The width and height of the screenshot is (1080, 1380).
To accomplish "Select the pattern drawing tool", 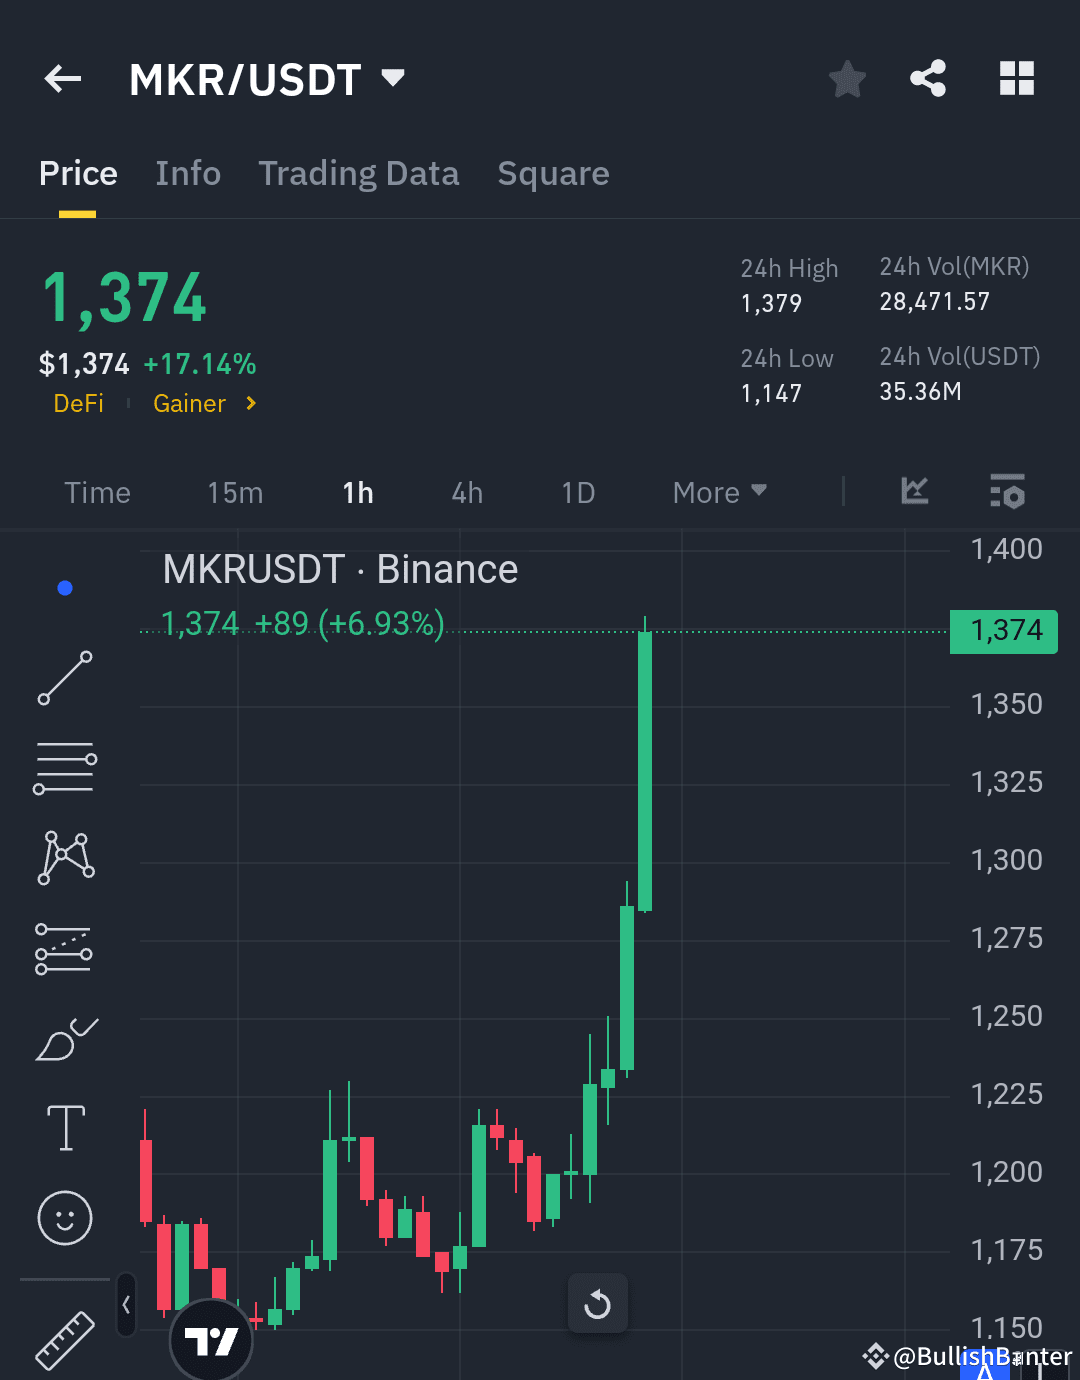I will (64, 855).
